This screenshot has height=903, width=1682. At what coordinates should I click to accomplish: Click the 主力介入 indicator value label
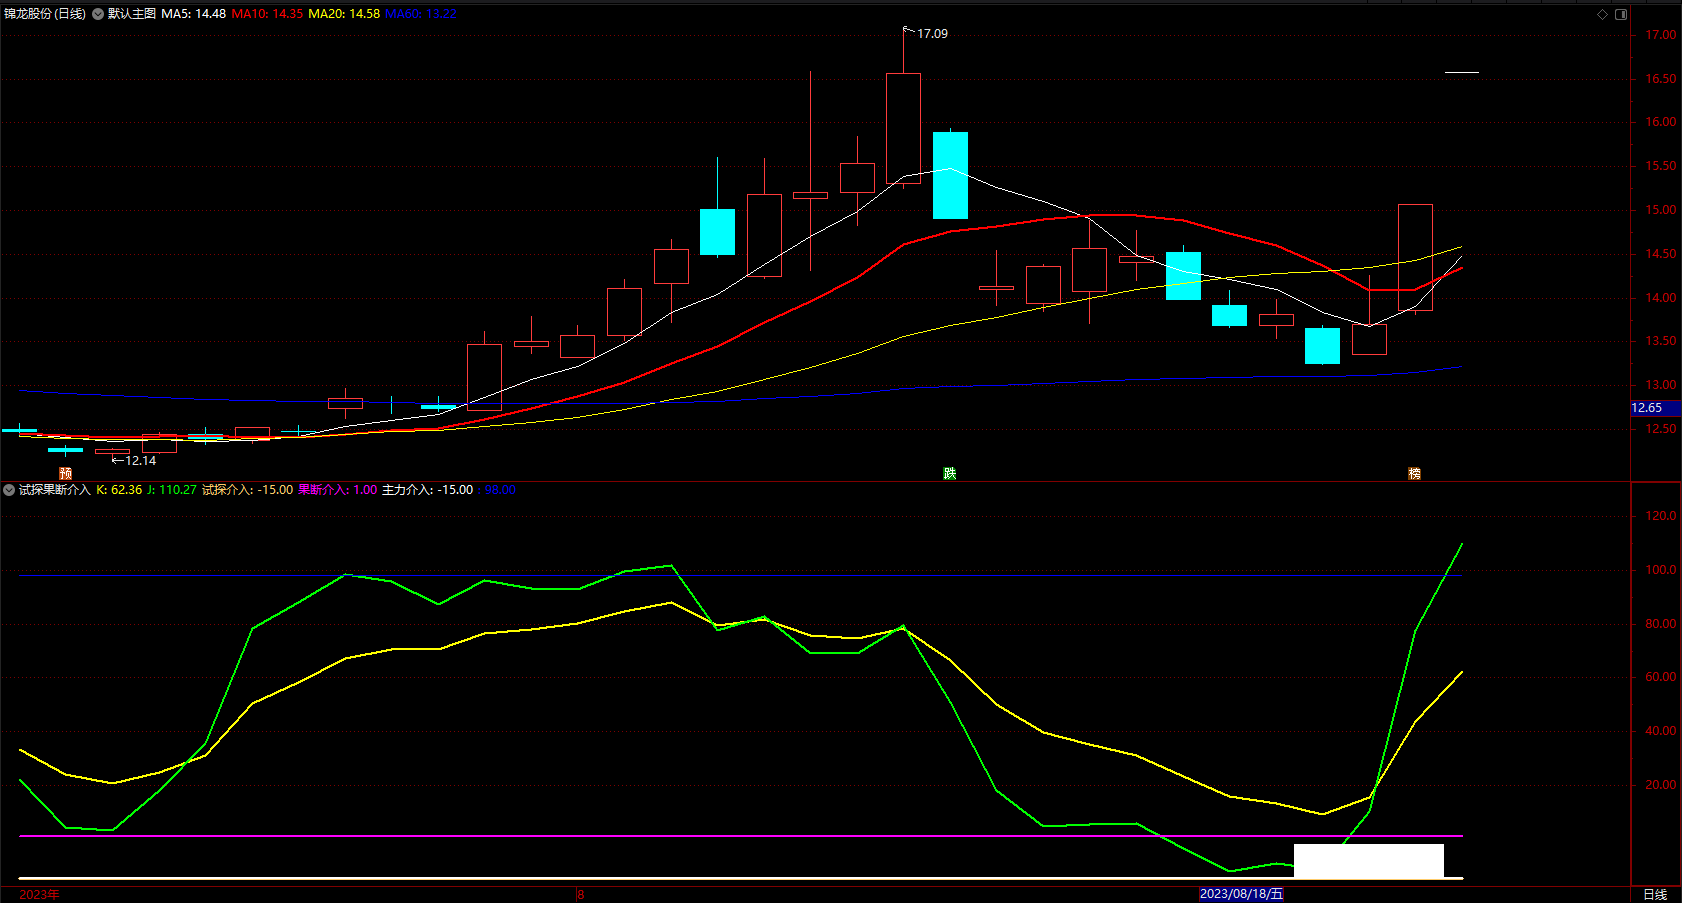pyautogui.click(x=427, y=490)
